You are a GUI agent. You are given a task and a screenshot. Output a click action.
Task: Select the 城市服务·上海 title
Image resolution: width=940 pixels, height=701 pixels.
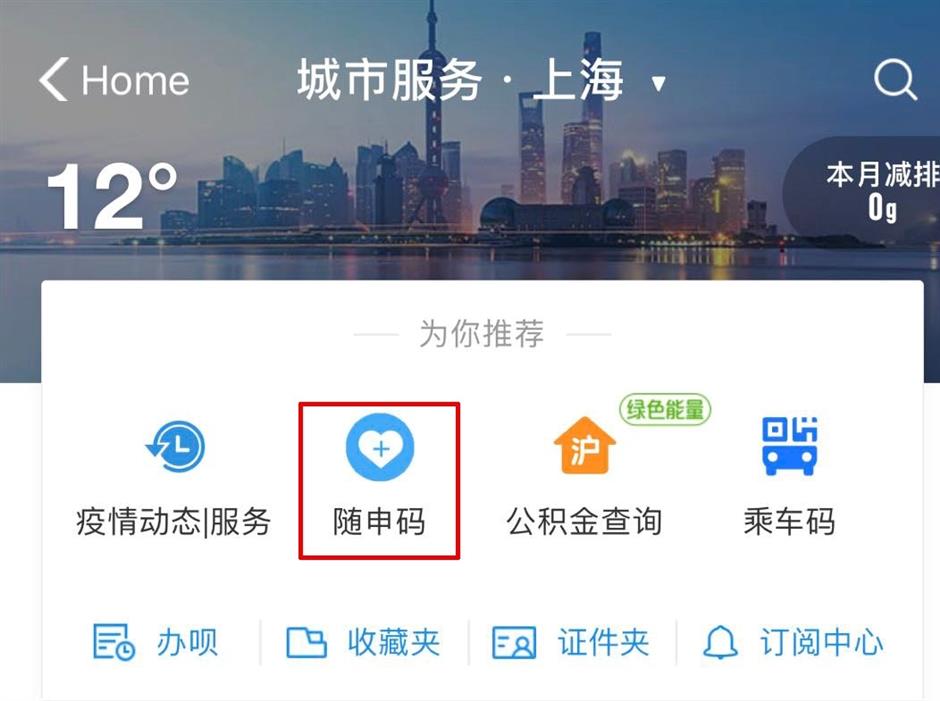click(460, 80)
